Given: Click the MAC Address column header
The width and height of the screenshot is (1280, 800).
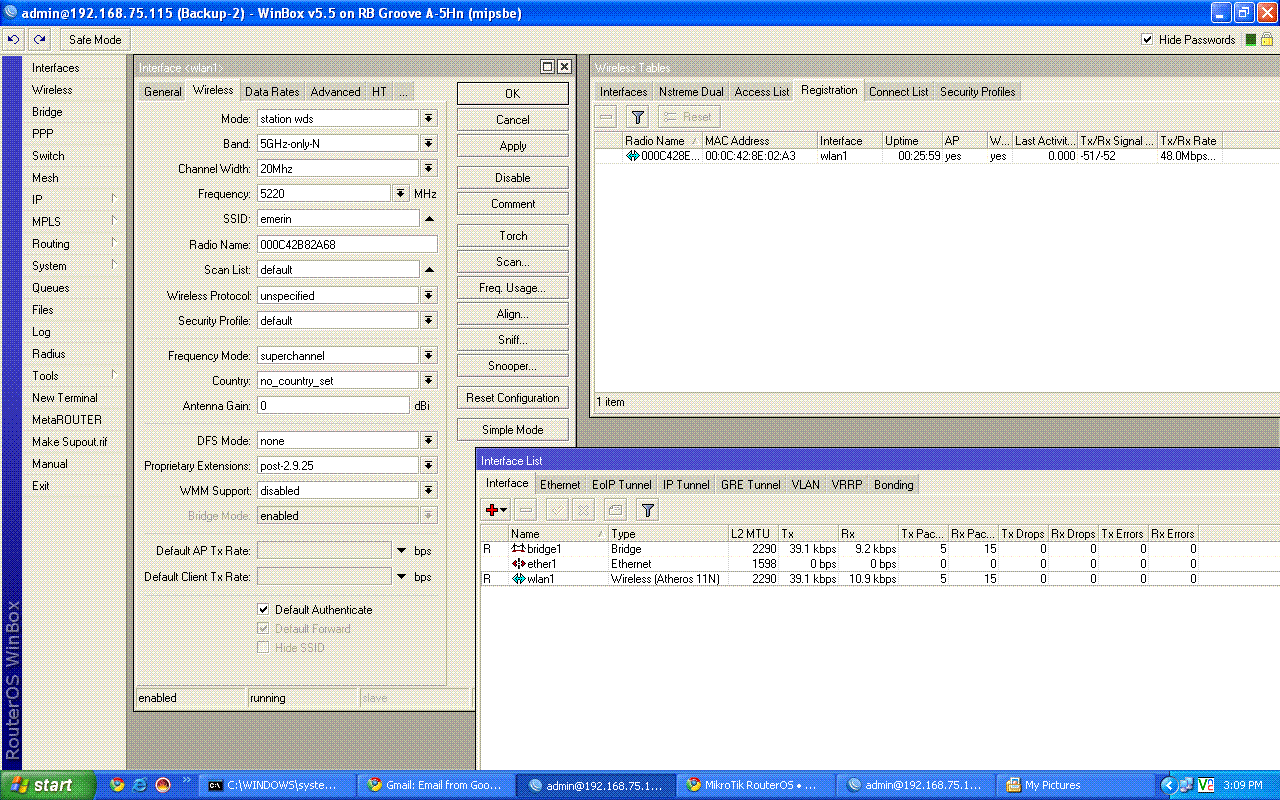Looking at the screenshot, I should pos(759,141).
